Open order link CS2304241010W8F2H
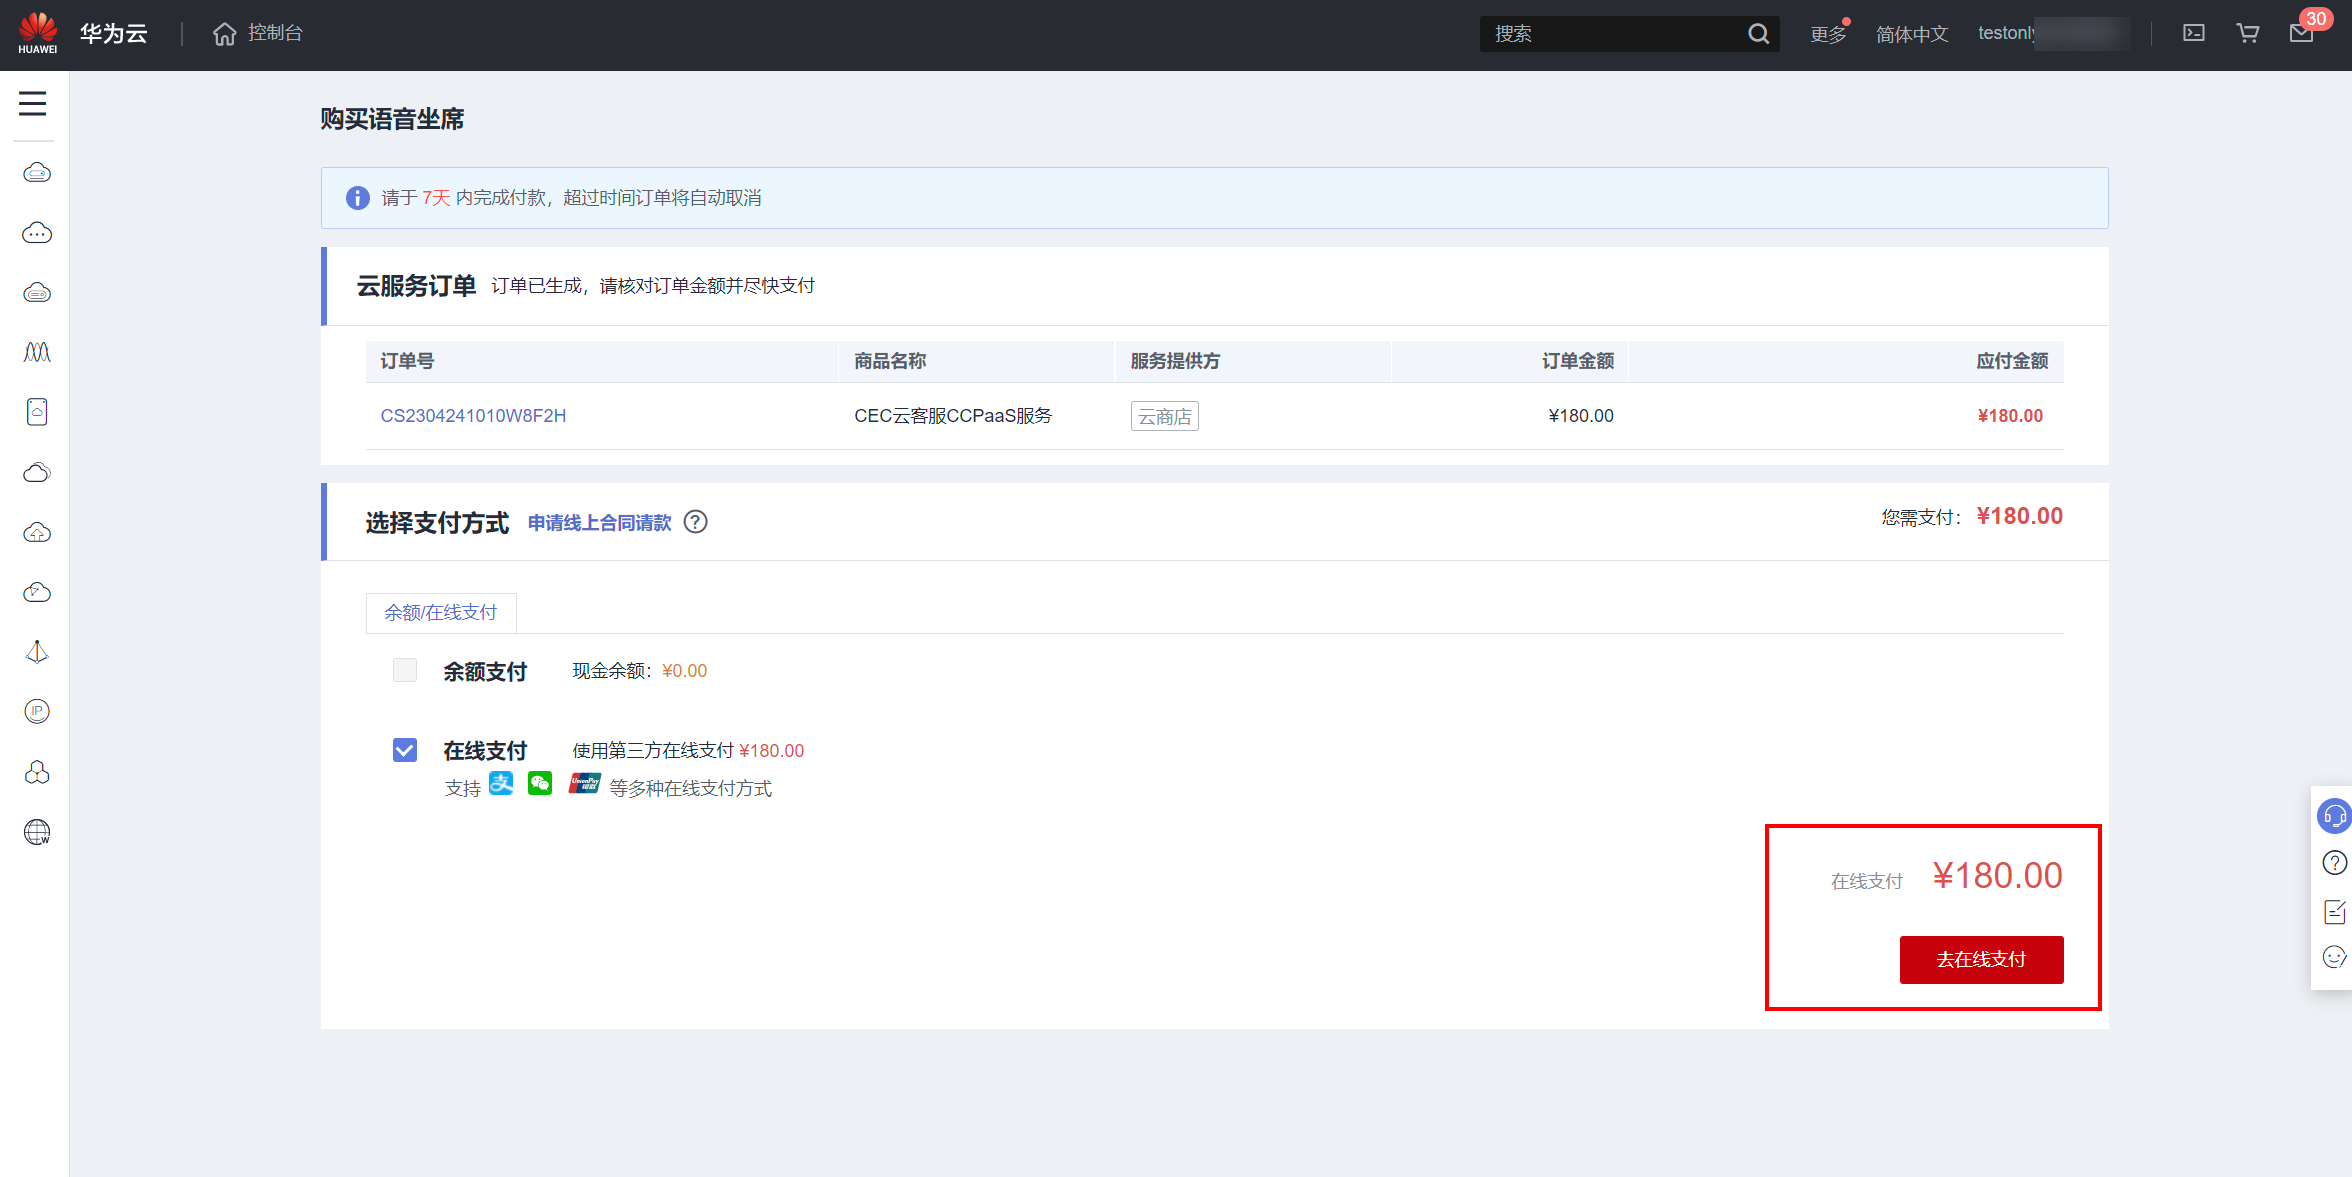 tap(473, 416)
